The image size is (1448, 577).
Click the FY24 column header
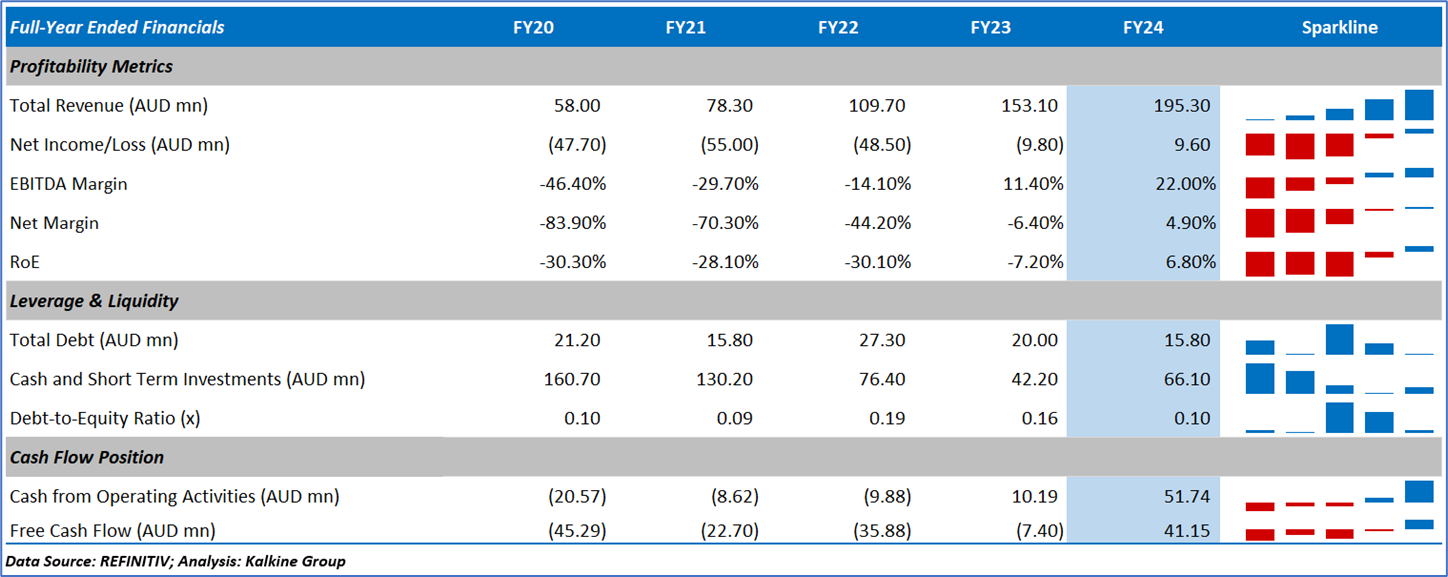pos(1143,28)
